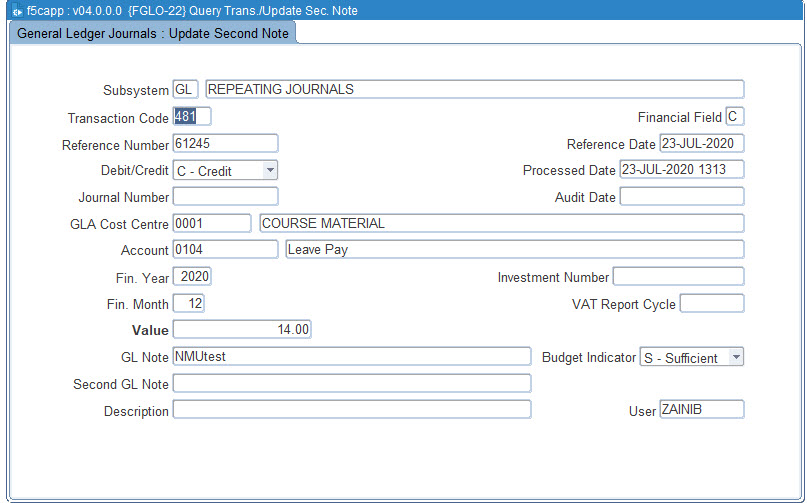The image size is (807, 503).
Task: Focus the Description text field
Action: [x=351, y=410]
